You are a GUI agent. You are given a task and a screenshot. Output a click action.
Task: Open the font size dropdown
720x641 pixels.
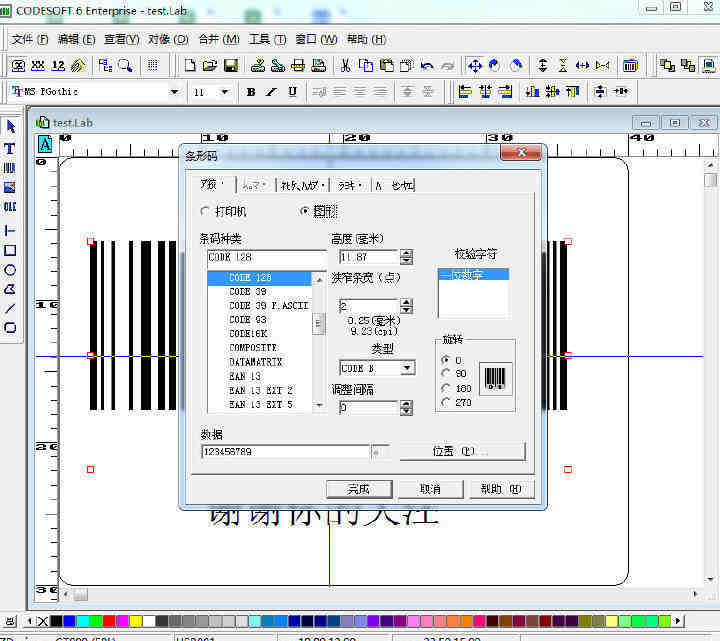click(x=225, y=92)
